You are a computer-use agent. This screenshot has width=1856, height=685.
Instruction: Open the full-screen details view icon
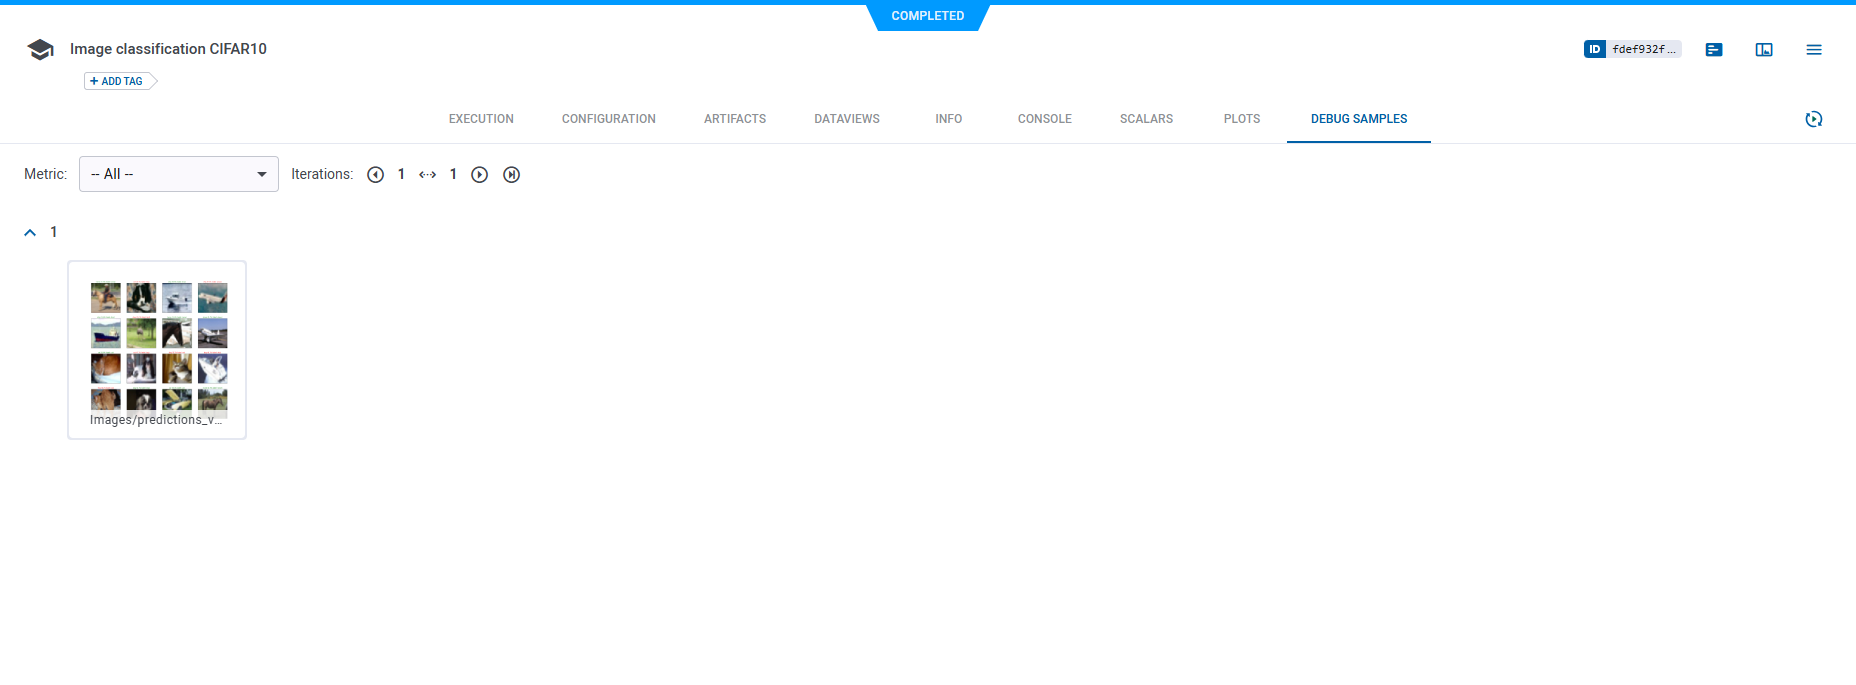1764,50
